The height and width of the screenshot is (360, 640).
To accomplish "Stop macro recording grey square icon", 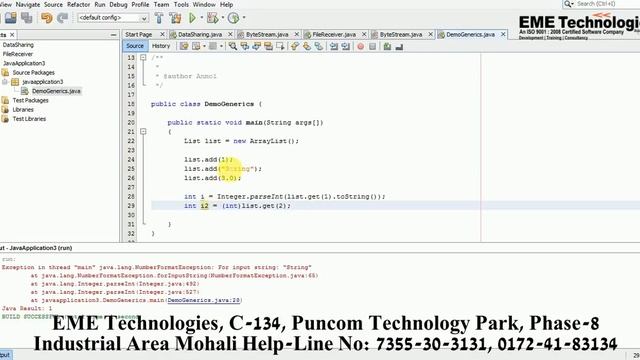I will (372, 47).
